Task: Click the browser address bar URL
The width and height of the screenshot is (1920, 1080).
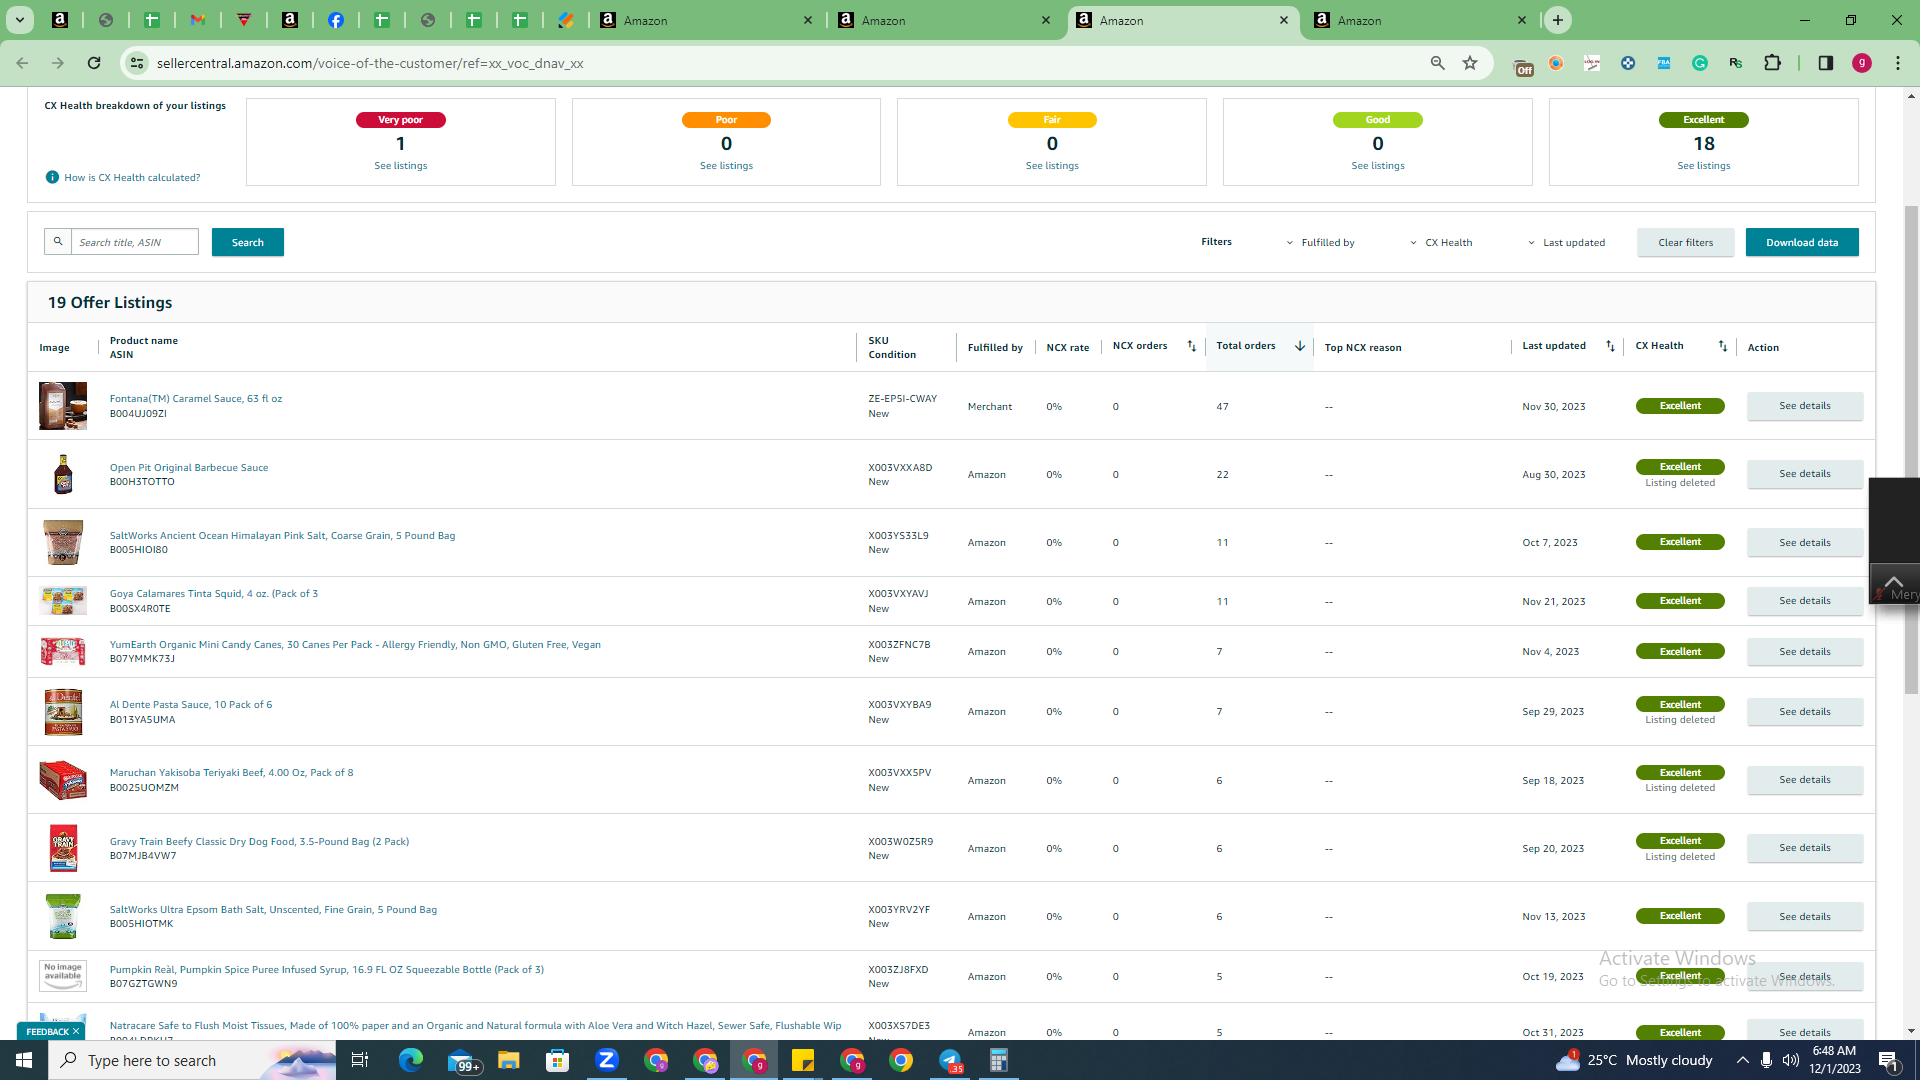Action: [x=370, y=63]
